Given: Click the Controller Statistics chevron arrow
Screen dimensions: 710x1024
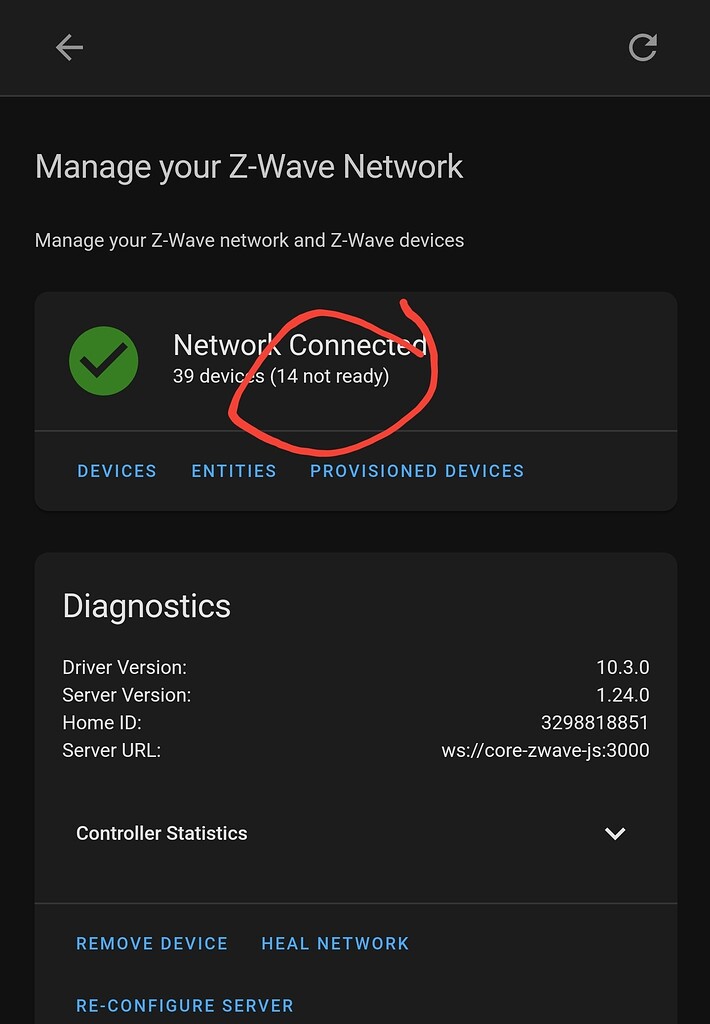Looking at the screenshot, I should point(616,833).
